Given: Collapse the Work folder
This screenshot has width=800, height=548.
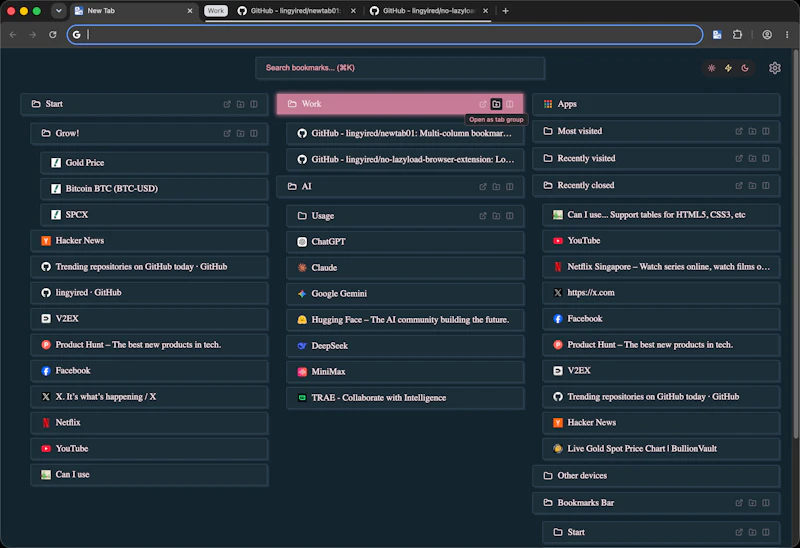Looking at the screenshot, I should pos(400,104).
